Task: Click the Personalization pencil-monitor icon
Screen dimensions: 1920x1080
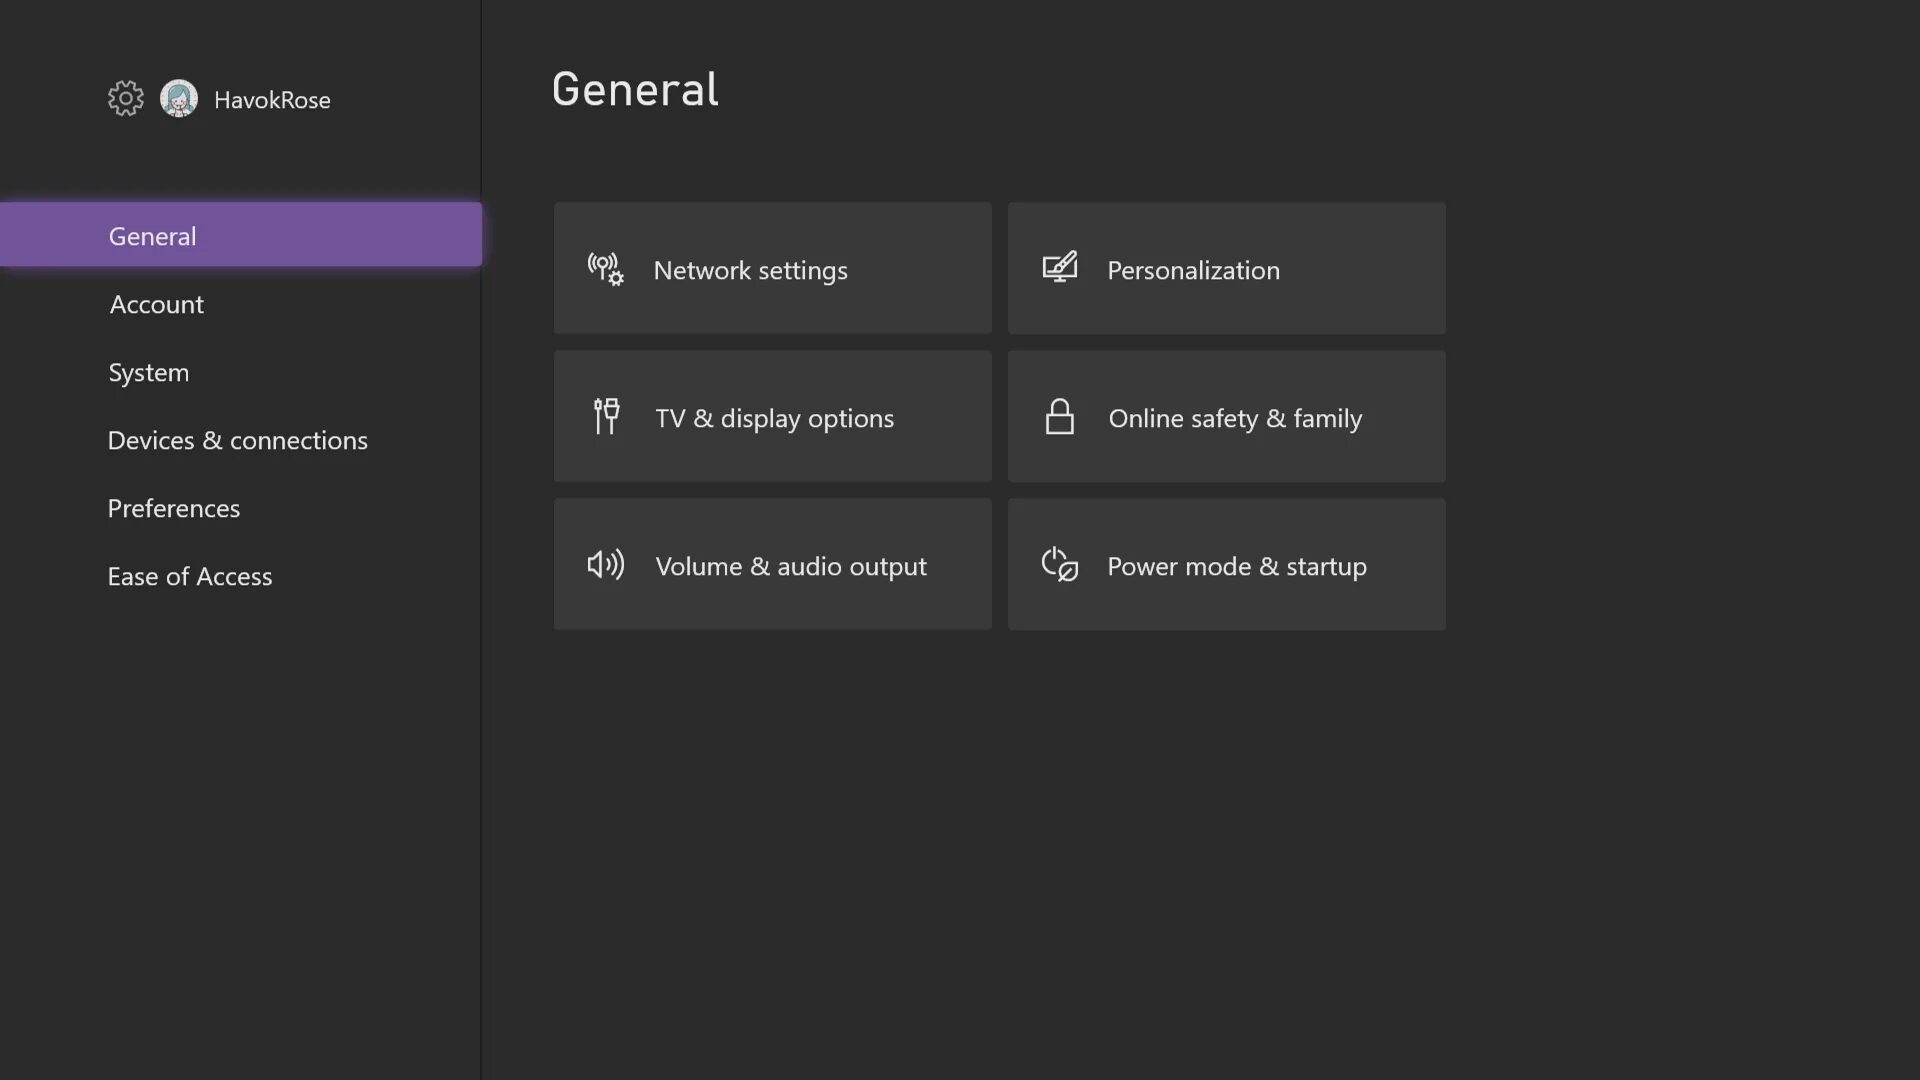Action: [1059, 268]
